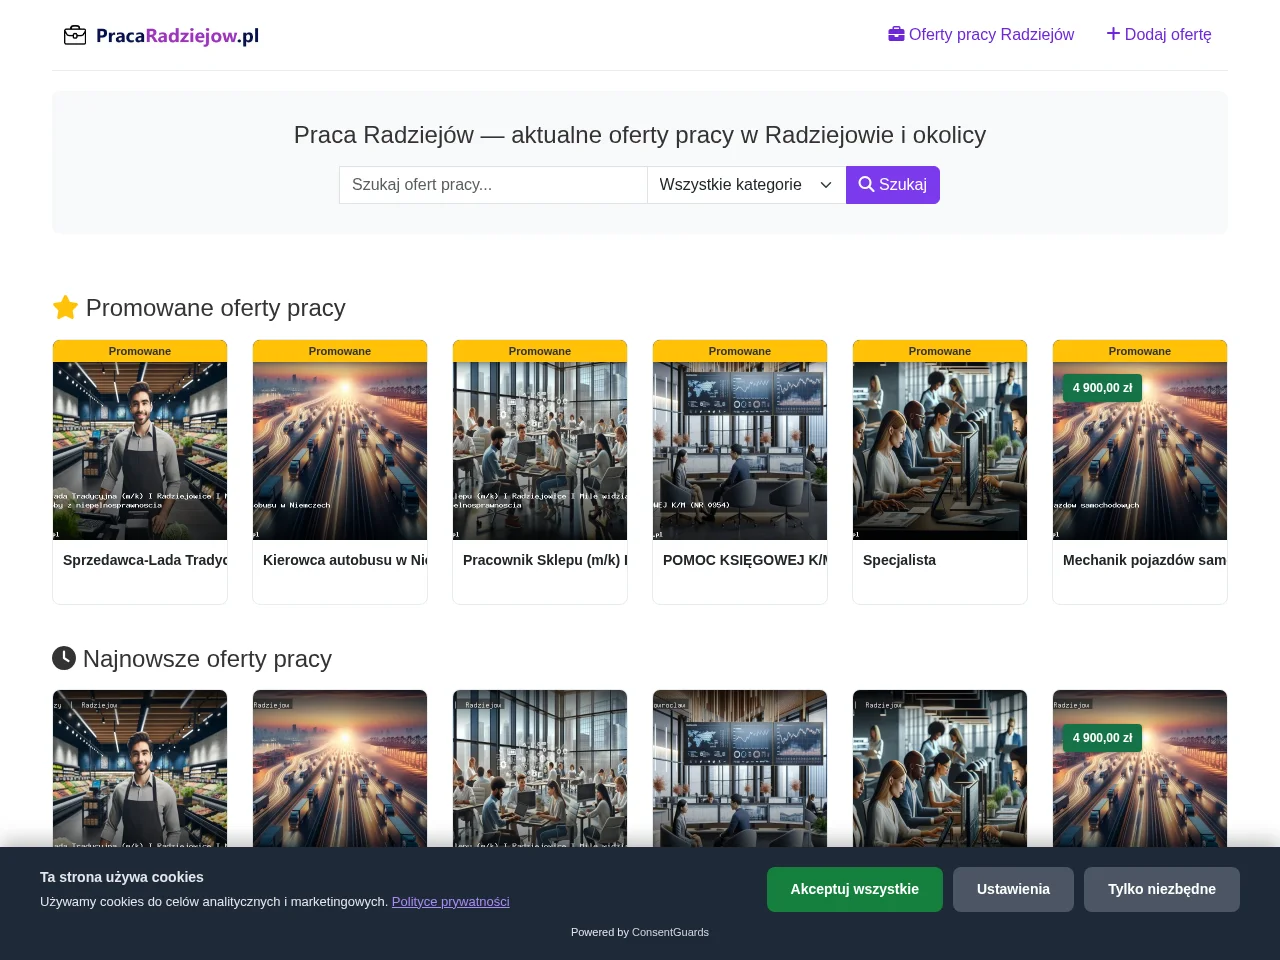Open Oferty pracy Radziejów menu link
The height and width of the screenshot is (960, 1280).
click(981, 35)
